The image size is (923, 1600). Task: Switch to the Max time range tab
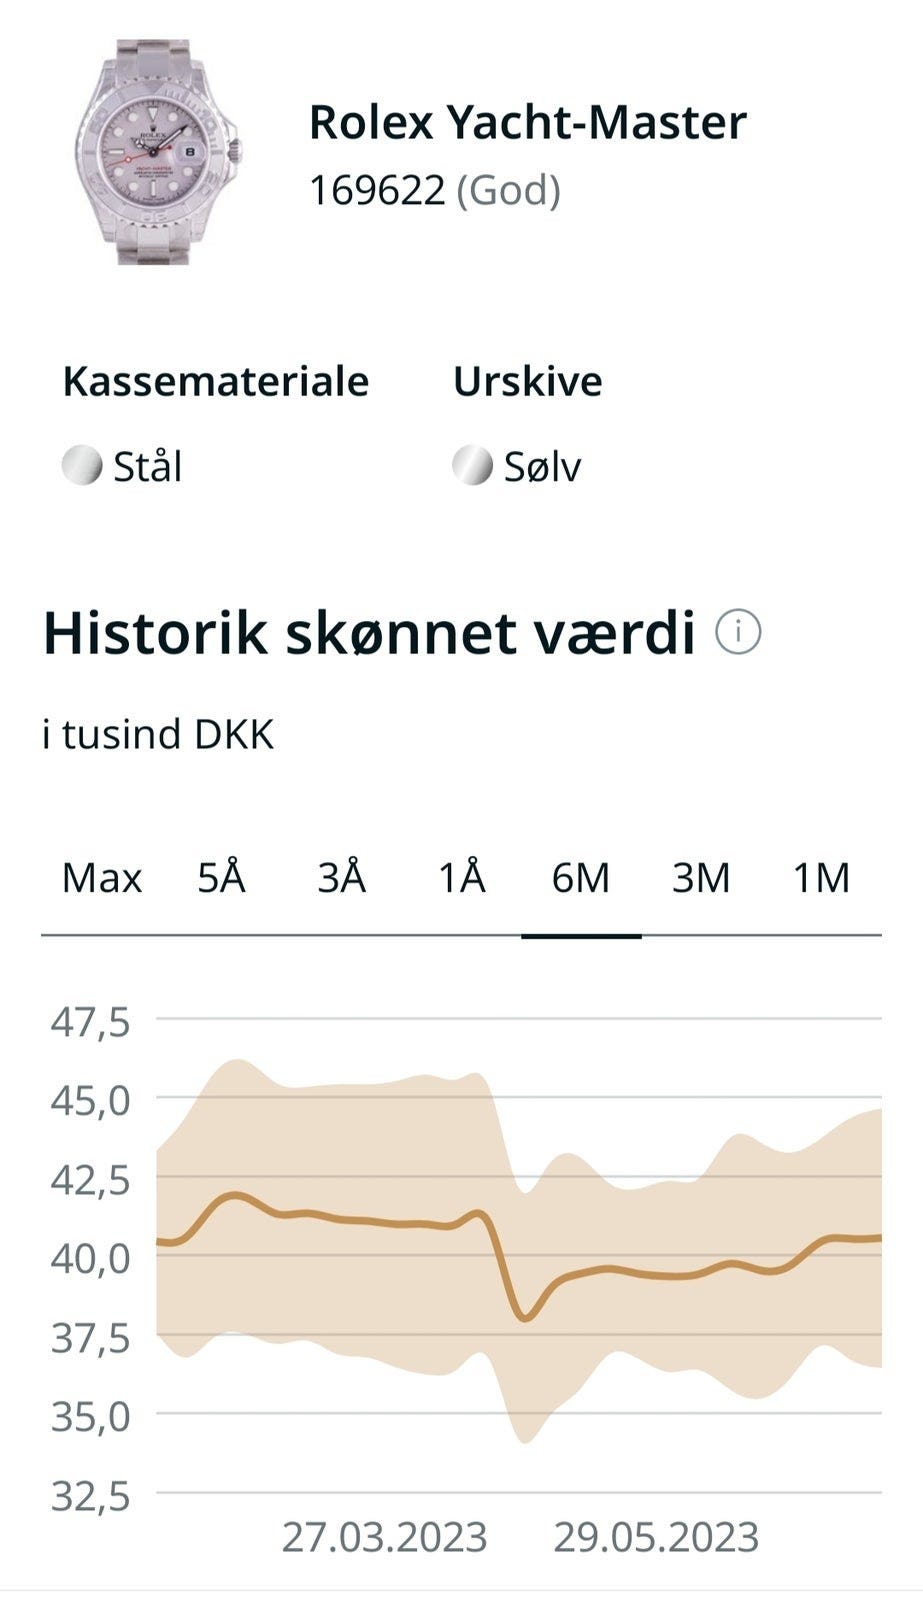tap(102, 878)
